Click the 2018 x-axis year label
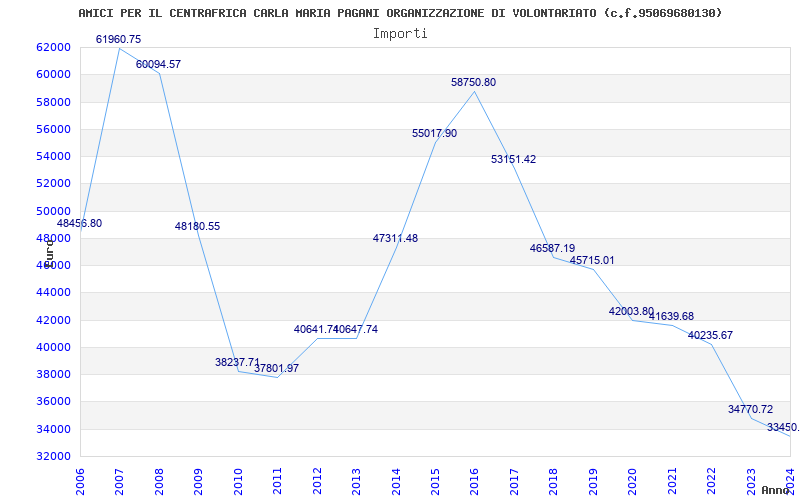Viewport: 800px width, 500px height. click(x=554, y=480)
